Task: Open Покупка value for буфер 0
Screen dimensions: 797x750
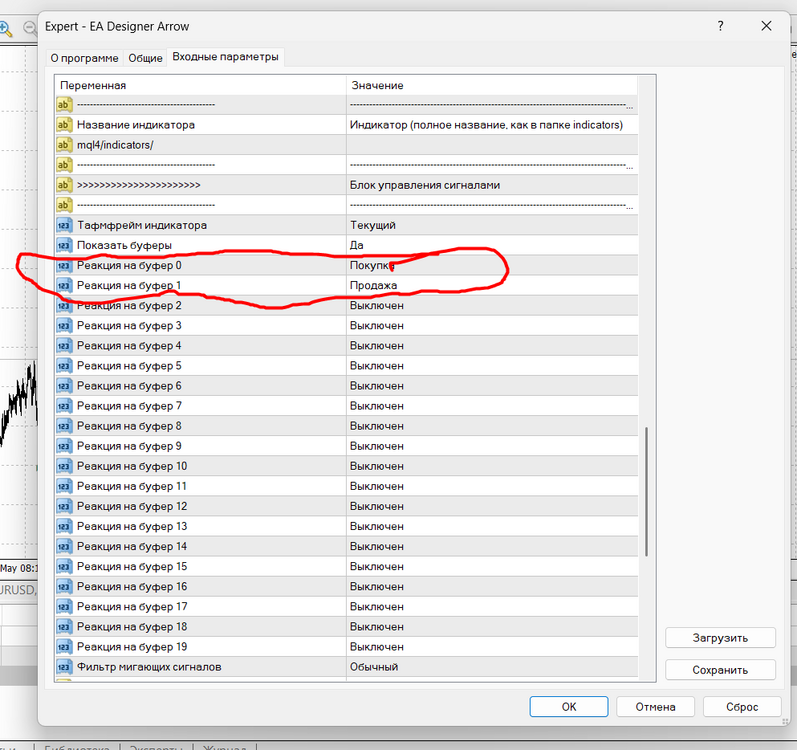Action: [x=492, y=265]
